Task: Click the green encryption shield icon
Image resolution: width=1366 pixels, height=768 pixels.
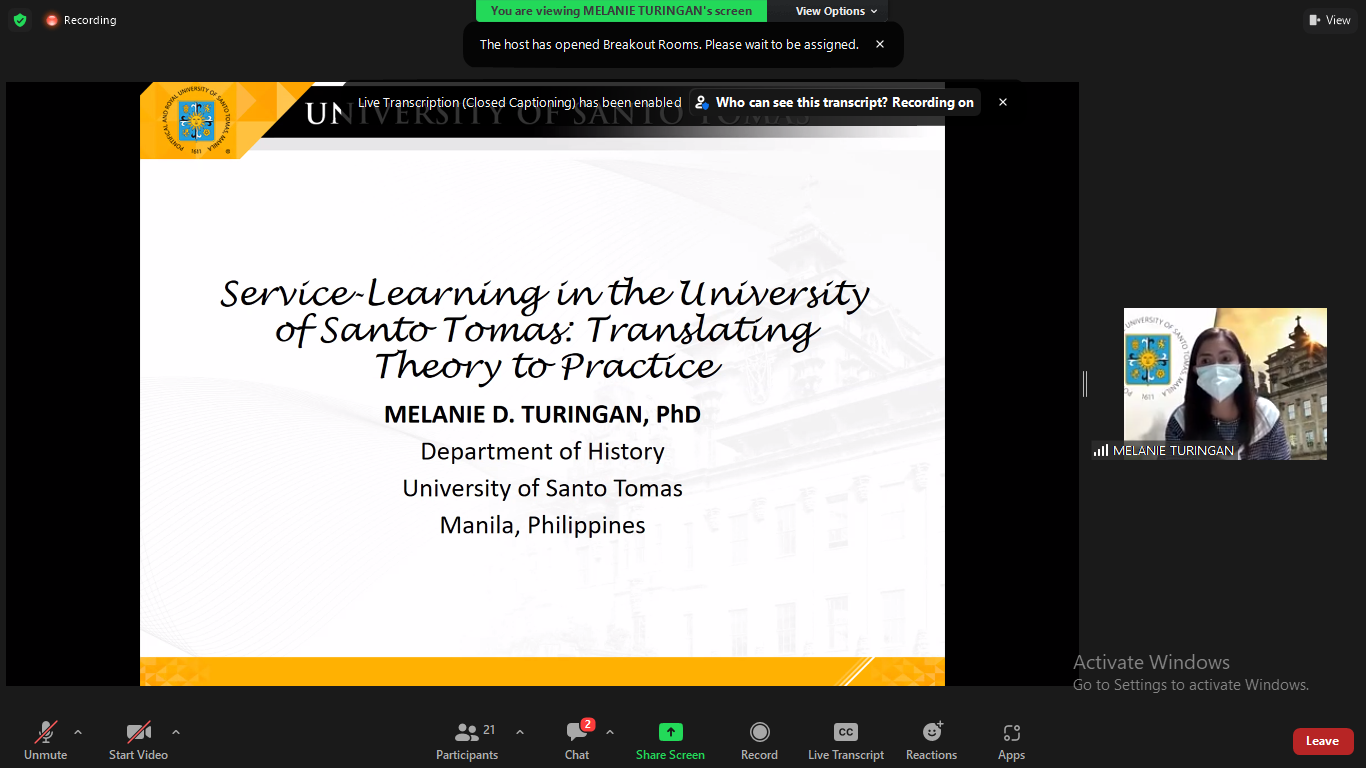Action: point(20,20)
